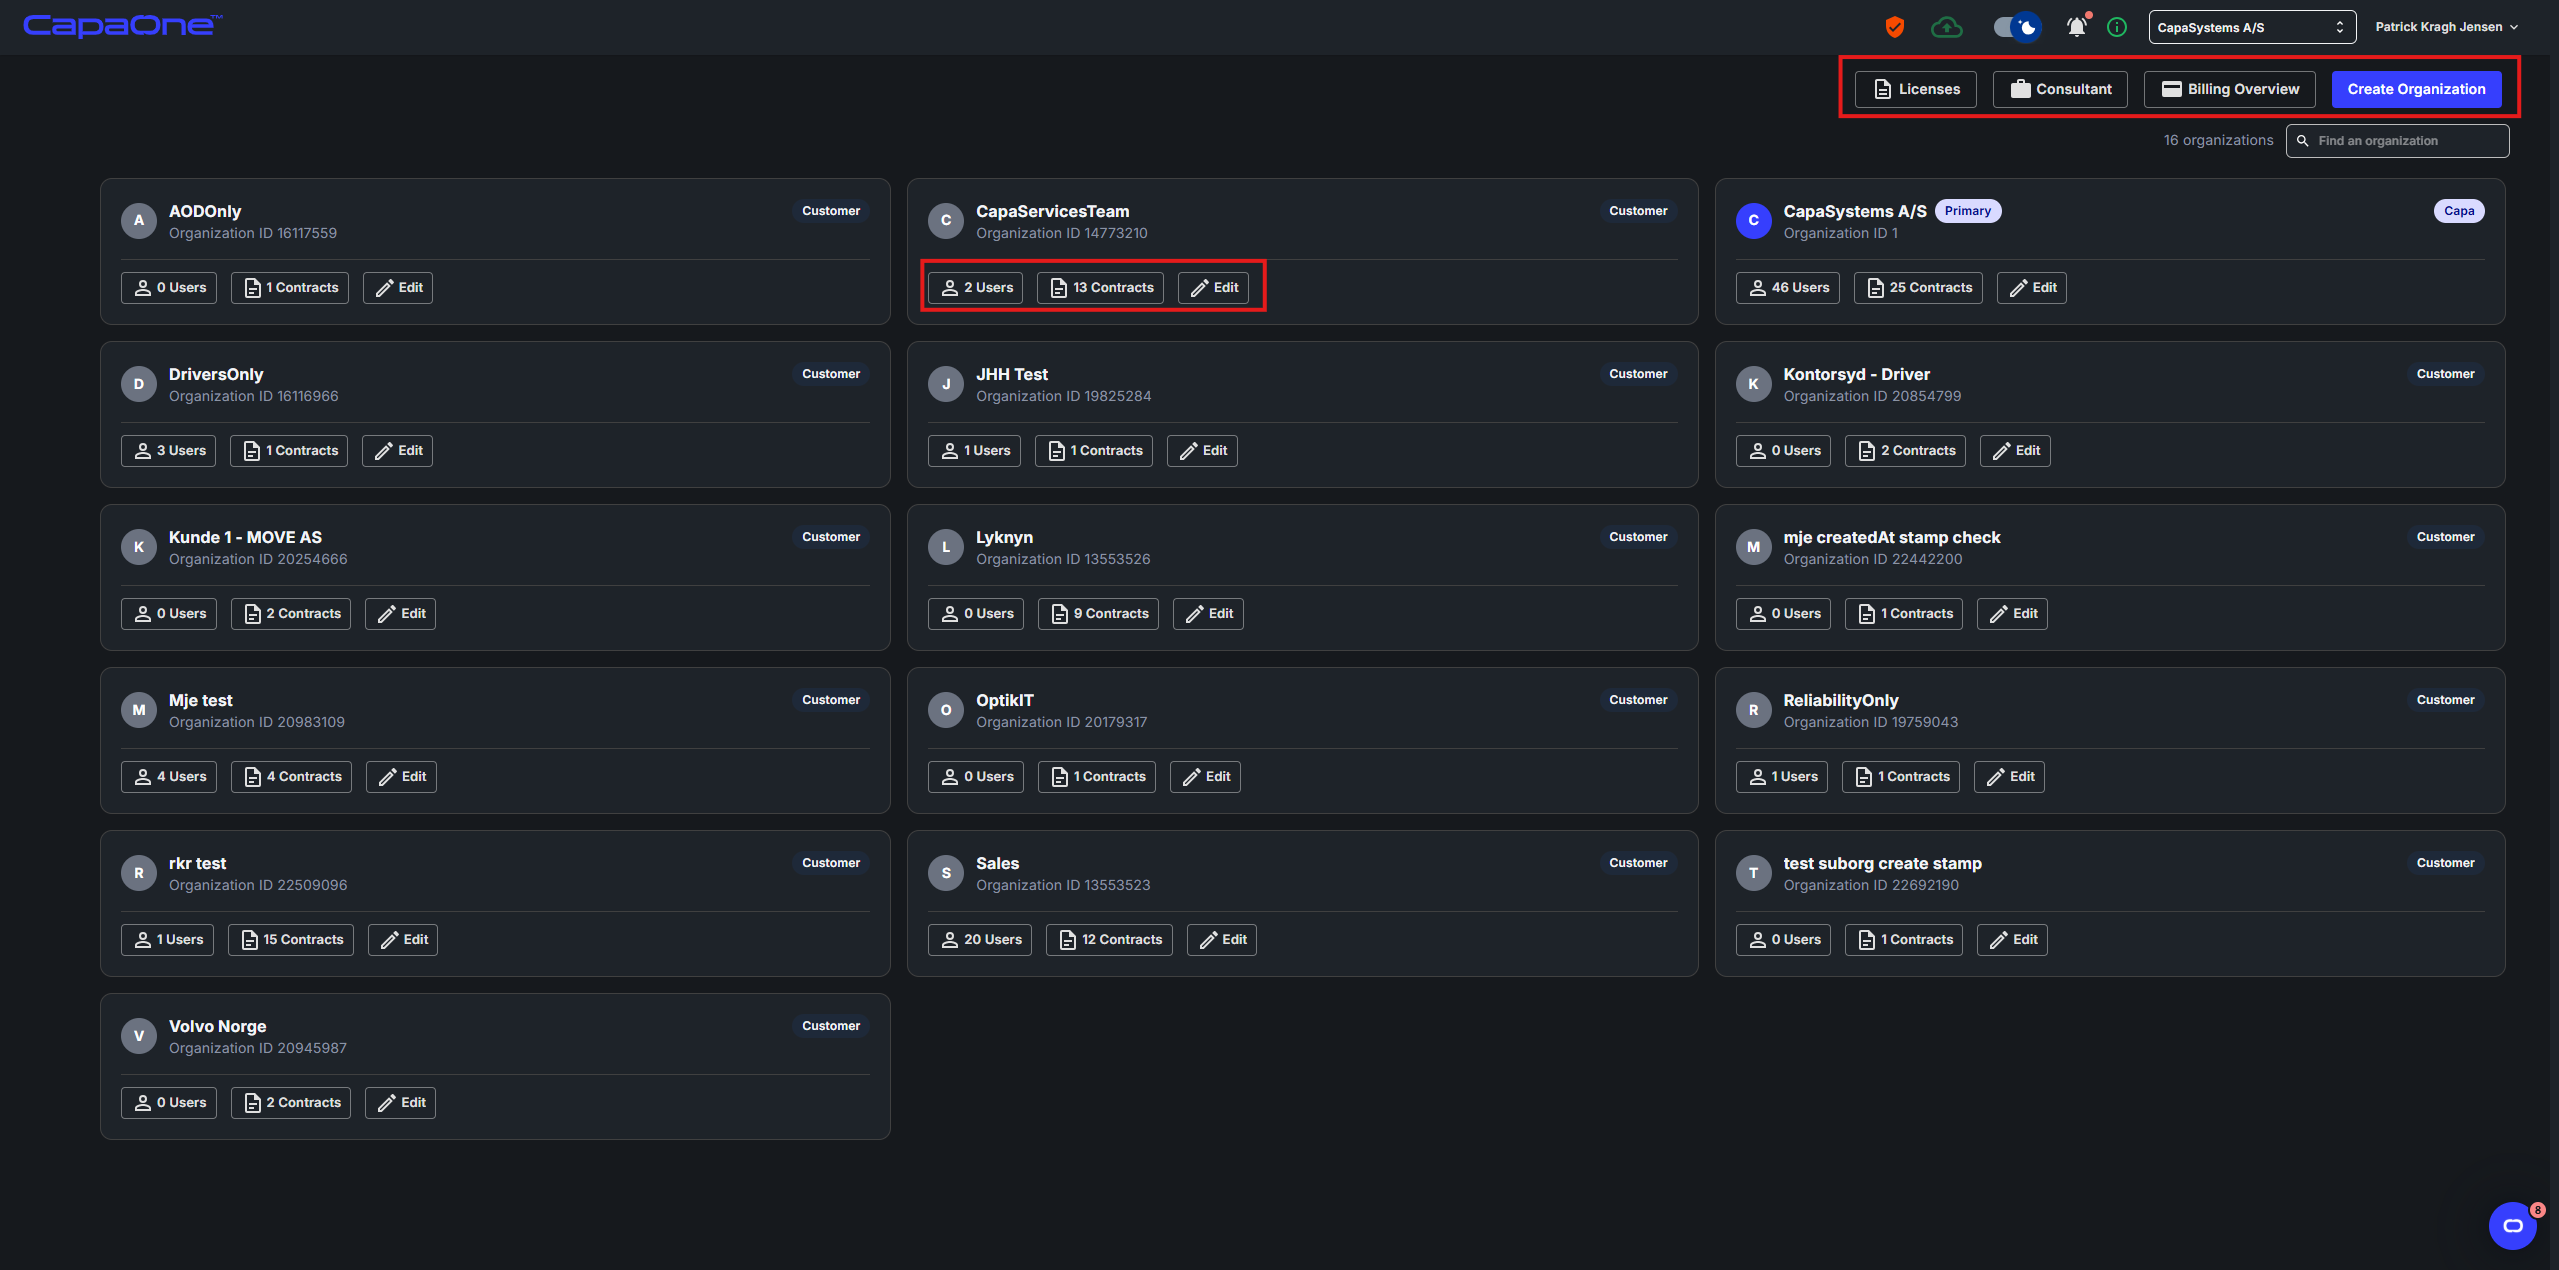2559x1270 pixels.
Task: Click the Primary badge
Action: [1967, 211]
